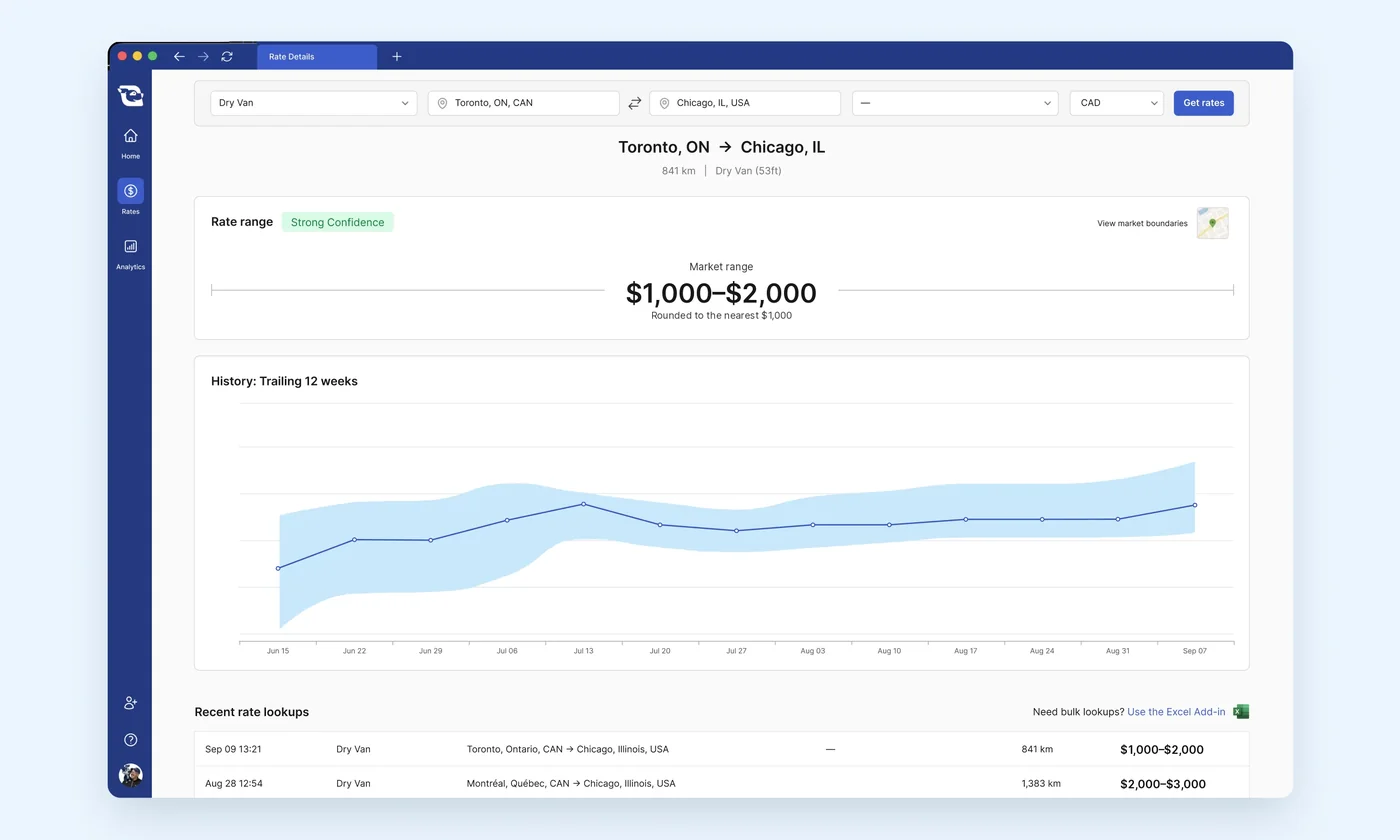1400x840 pixels.
Task: Select the Rate Details tab
Action: pos(317,57)
